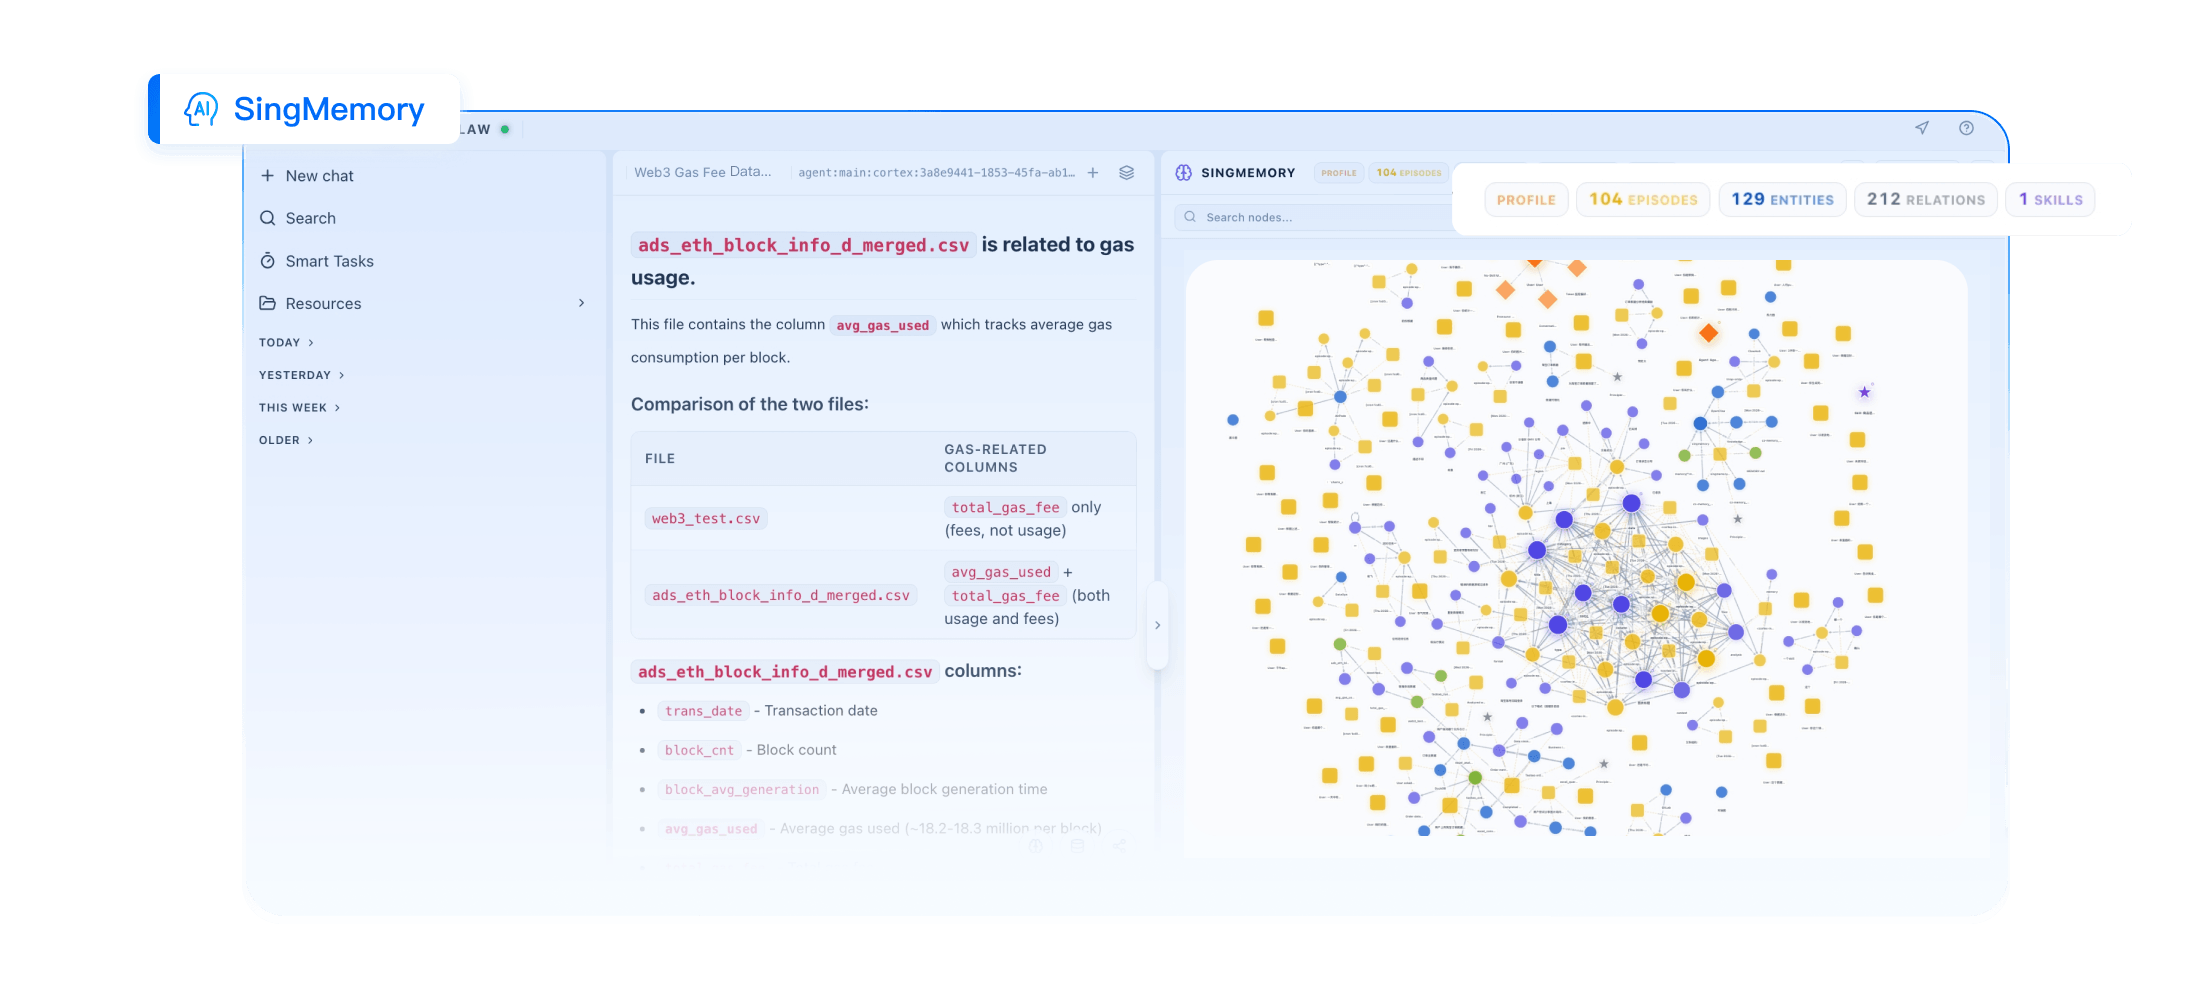Expand the THIS WEEK history group
2200x1000 pixels.
(299, 408)
